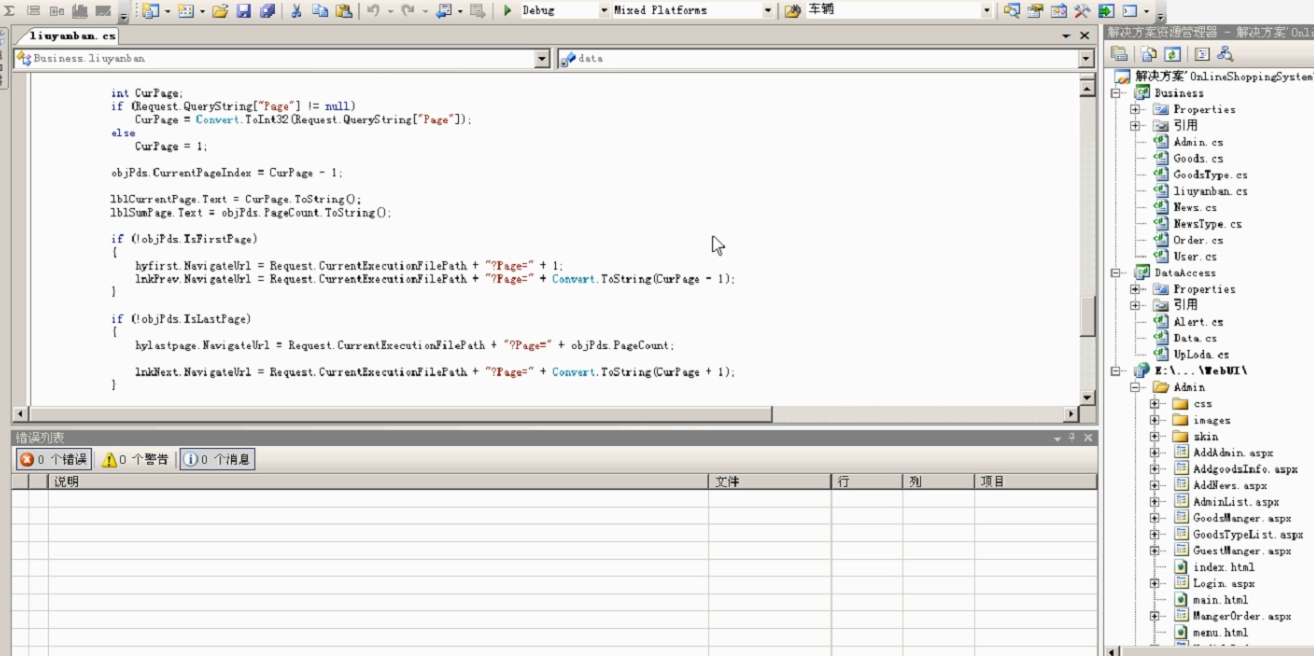Image resolution: width=1314 pixels, height=656 pixels.
Task: Click the Command Window toolbar icon
Action: [x=1130, y=11]
